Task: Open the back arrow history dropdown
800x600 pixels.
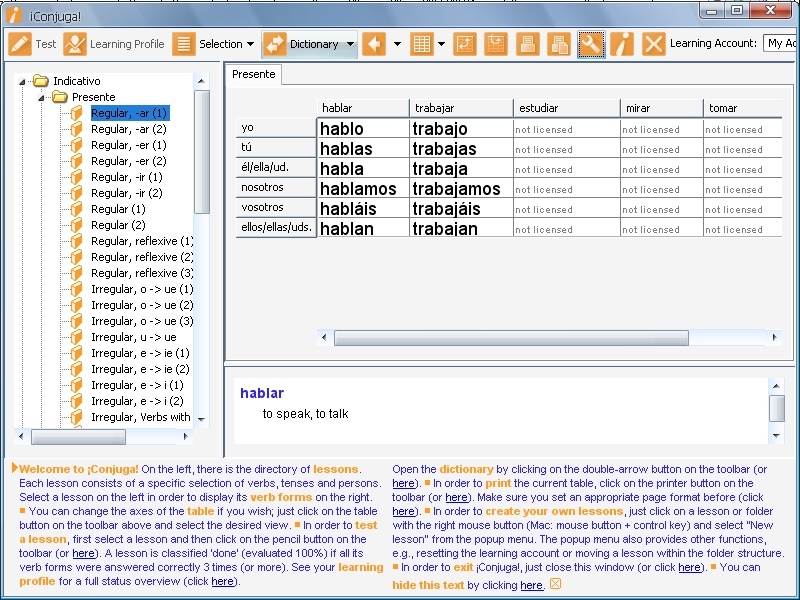Action: [x=397, y=44]
